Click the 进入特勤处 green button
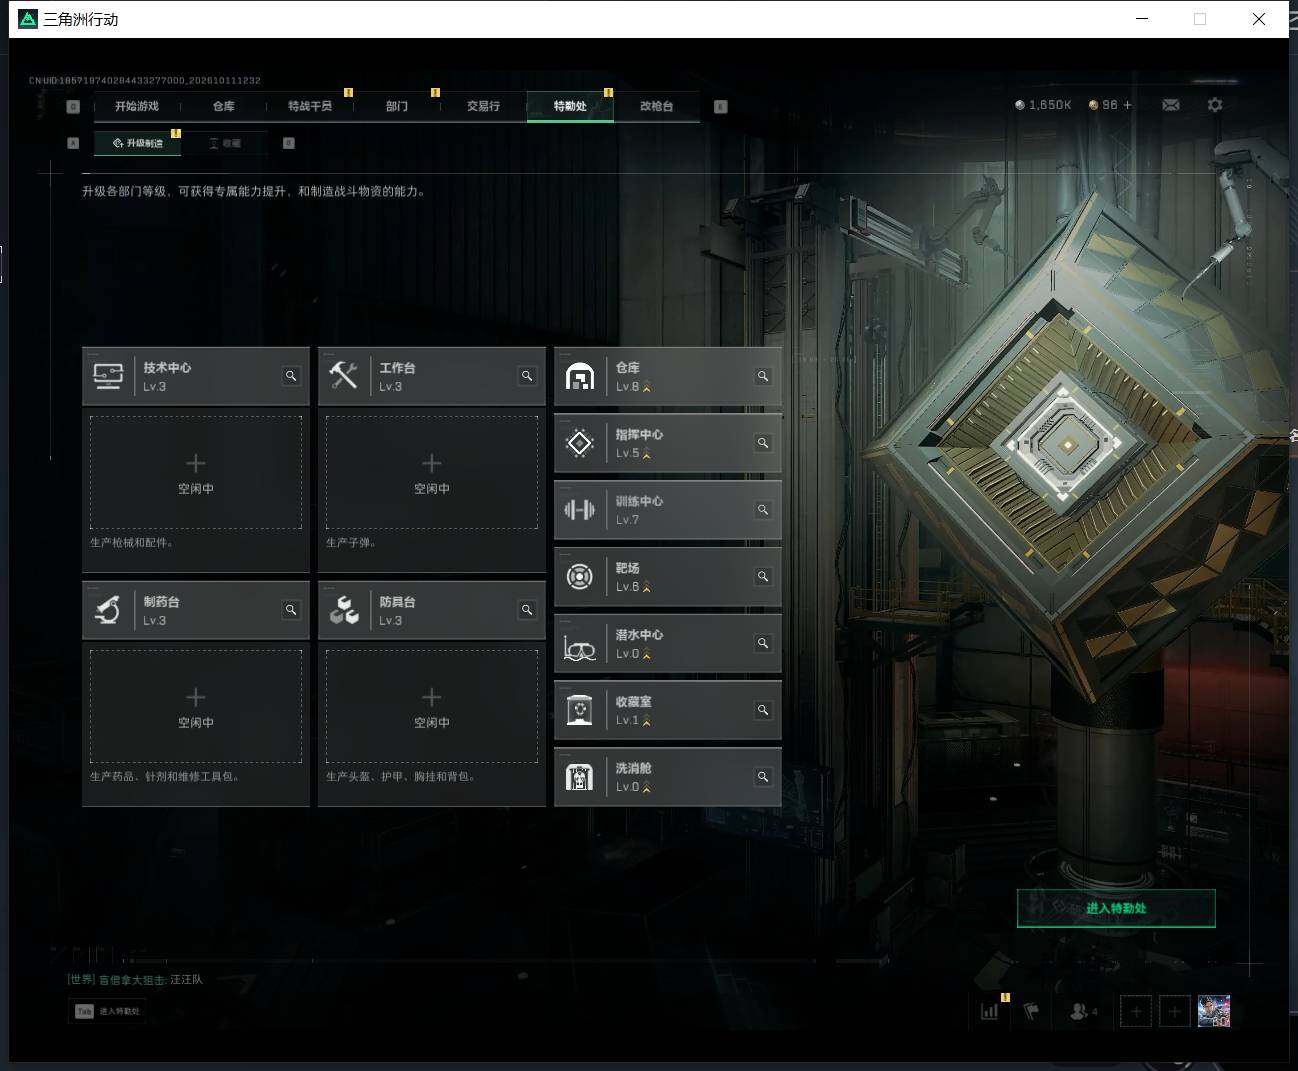 point(1116,908)
